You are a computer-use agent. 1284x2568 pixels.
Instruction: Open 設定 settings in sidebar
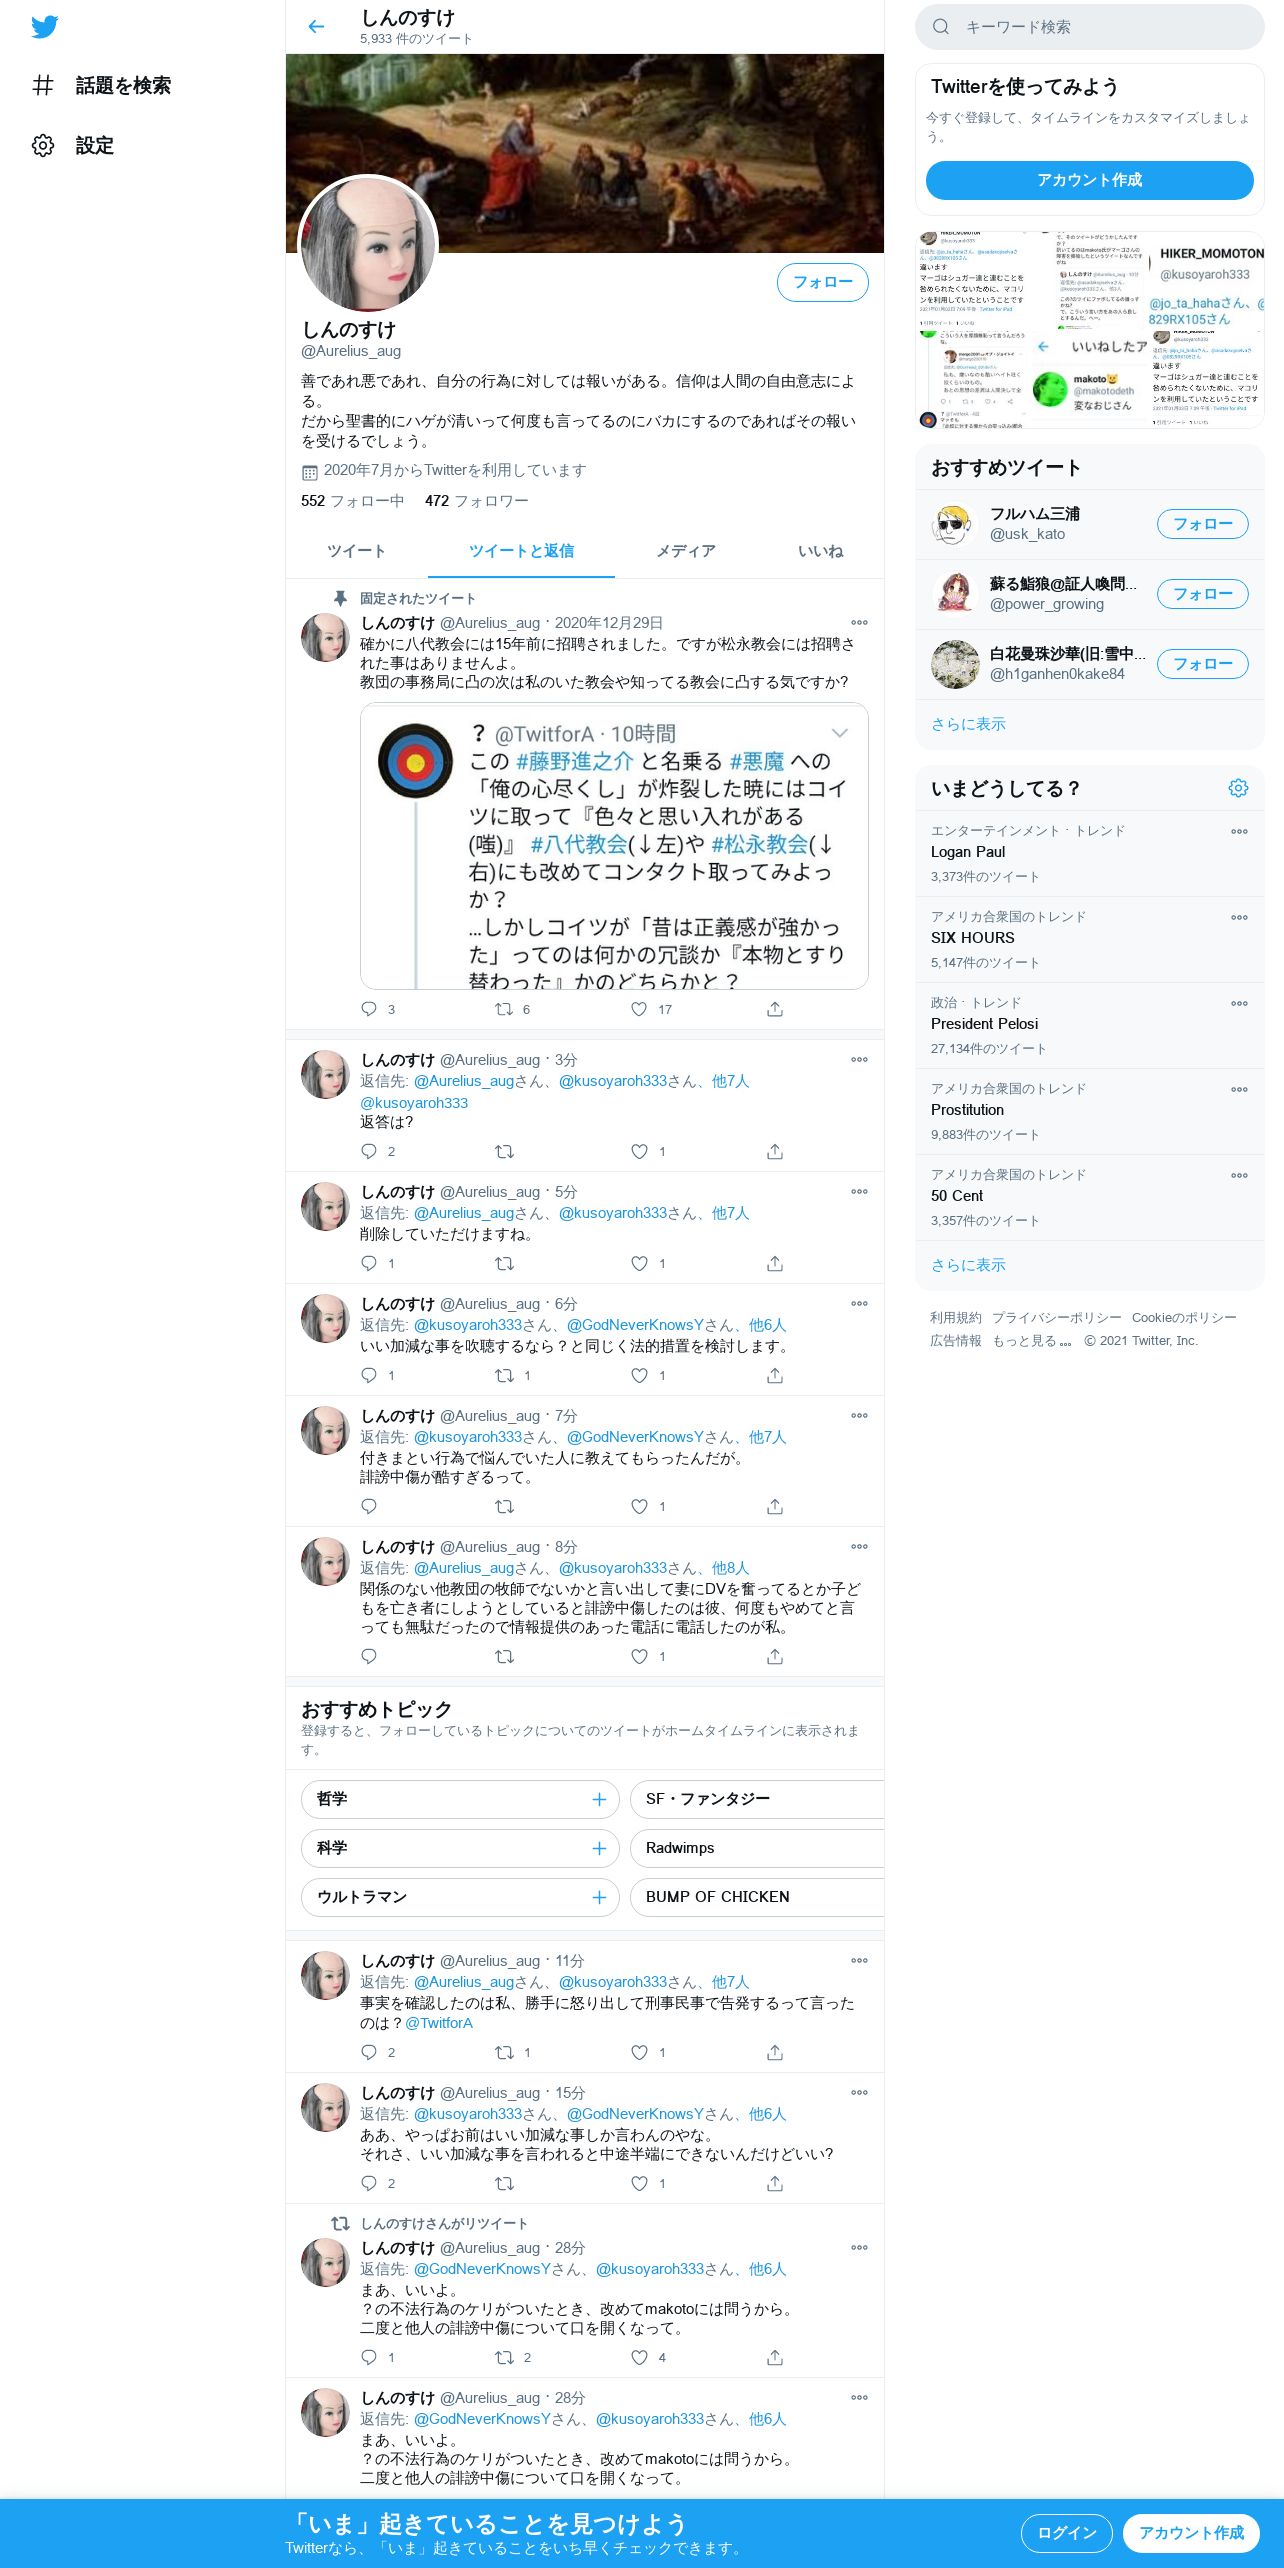[x=73, y=146]
